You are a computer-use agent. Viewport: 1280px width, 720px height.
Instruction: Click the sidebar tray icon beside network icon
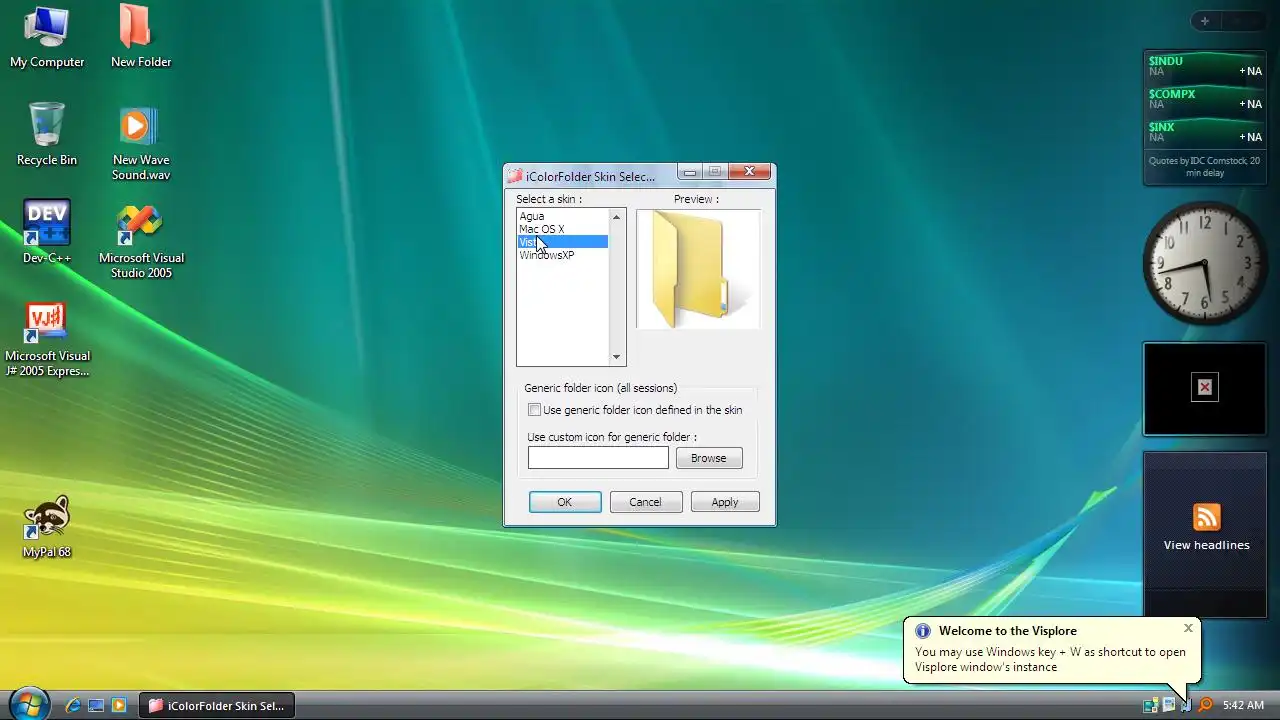click(x=1168, y=705)
